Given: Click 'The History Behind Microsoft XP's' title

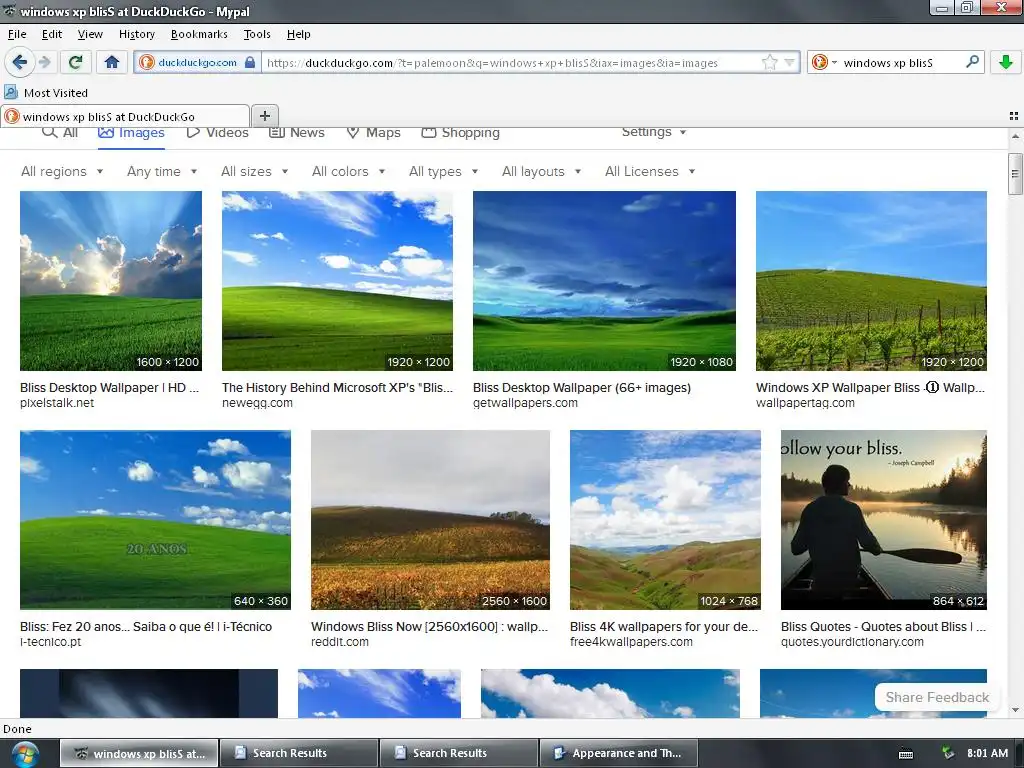Looking at the screenshot, I should [x=337, y=387].
